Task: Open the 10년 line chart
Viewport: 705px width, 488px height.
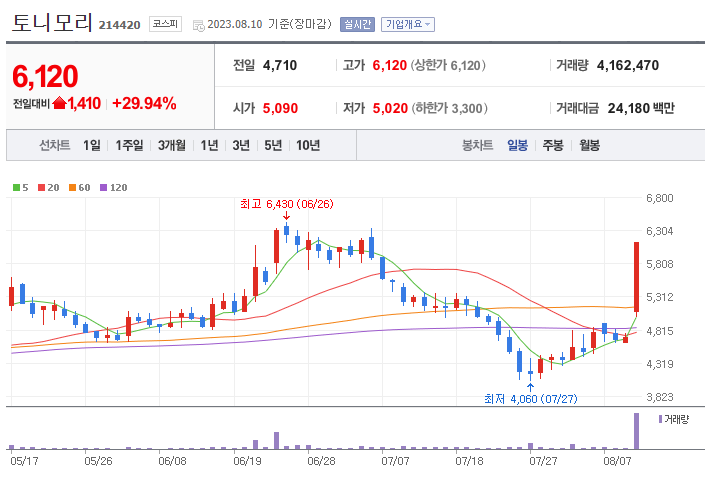Action: click(308, 145)
